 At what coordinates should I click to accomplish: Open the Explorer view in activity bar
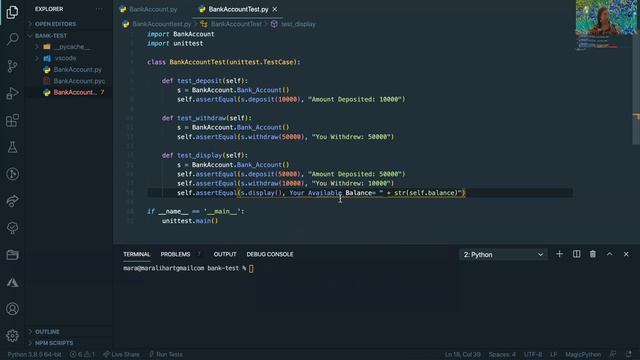click(12, 12)
